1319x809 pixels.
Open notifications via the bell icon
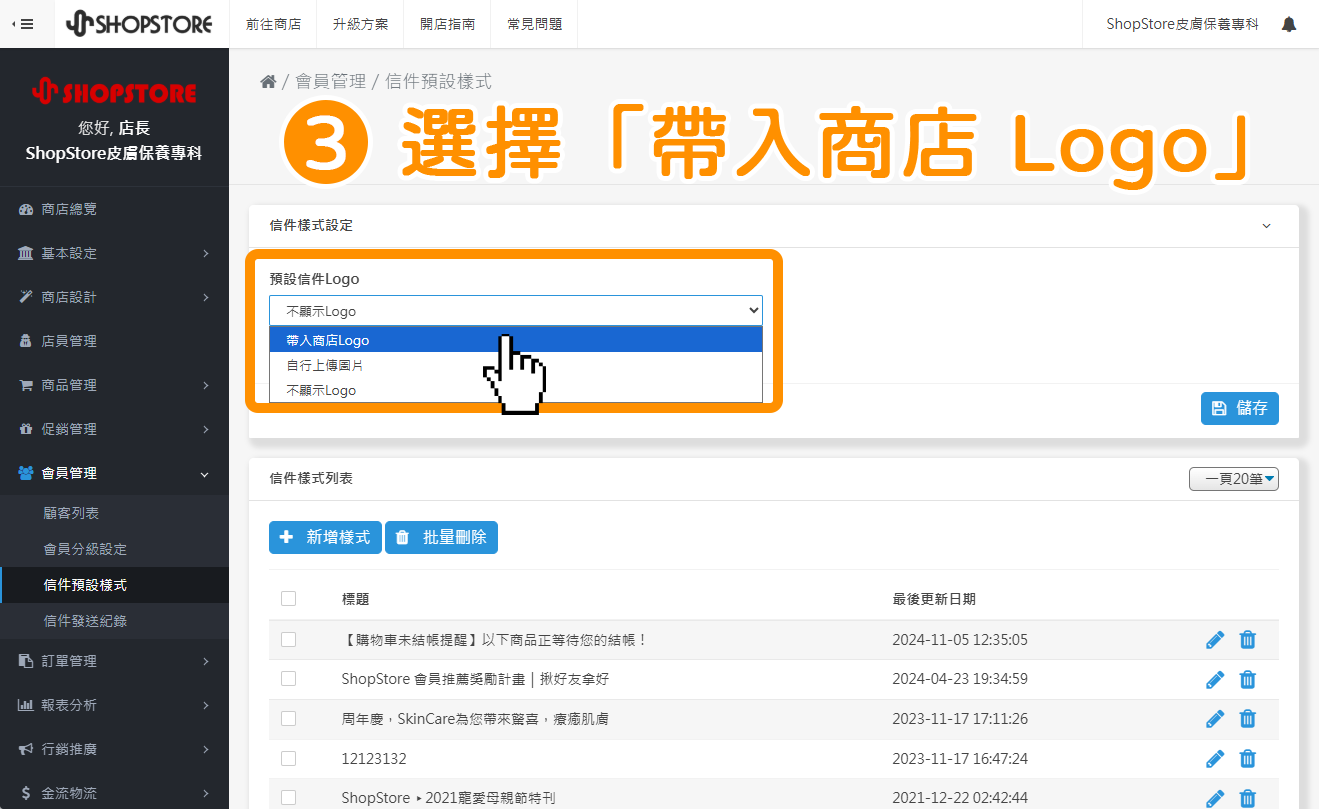pos(1288,23)
